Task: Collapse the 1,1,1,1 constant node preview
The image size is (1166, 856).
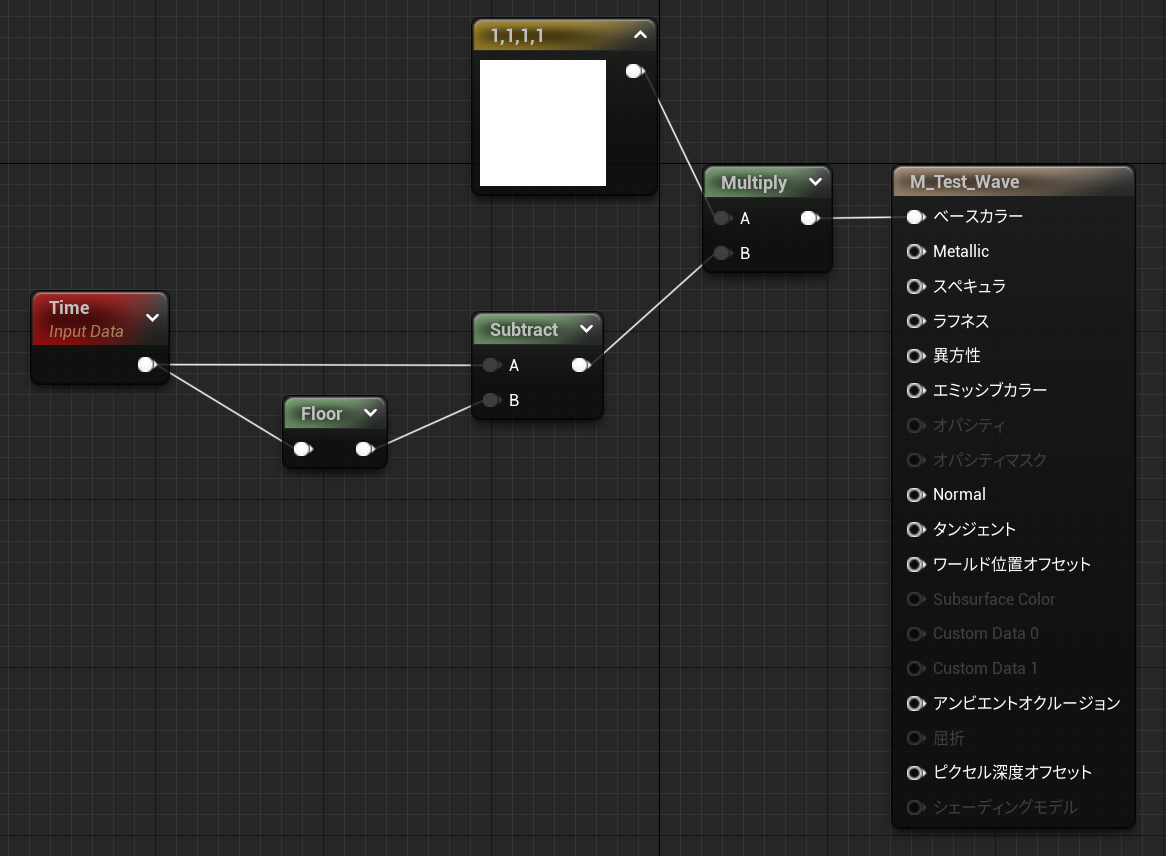Action: 640,35
